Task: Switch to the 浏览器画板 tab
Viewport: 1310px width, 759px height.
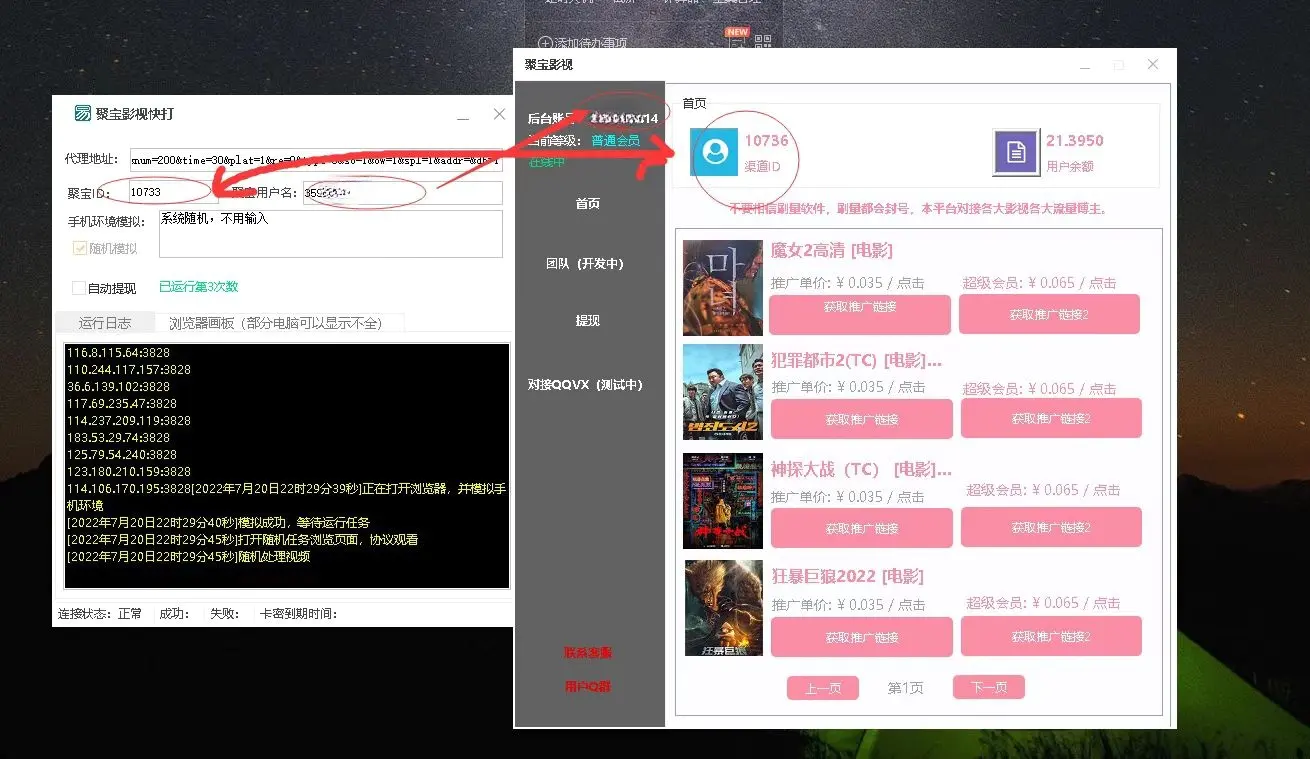Action: coord(275,323)
